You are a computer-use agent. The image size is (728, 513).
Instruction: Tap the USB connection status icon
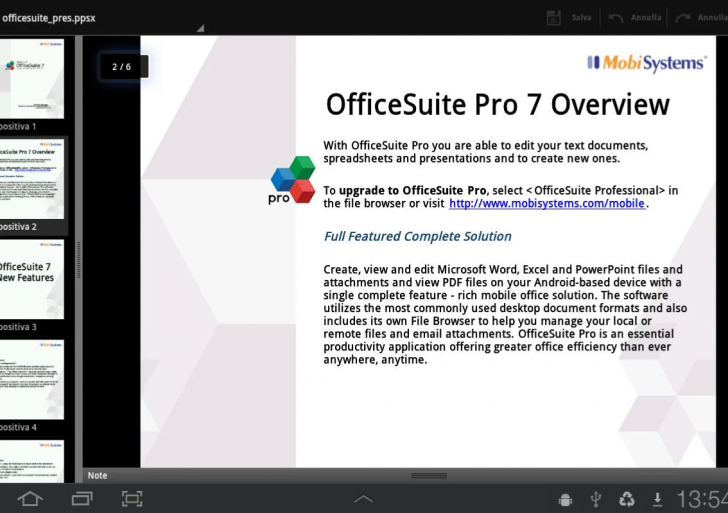[x=596, y=500]
